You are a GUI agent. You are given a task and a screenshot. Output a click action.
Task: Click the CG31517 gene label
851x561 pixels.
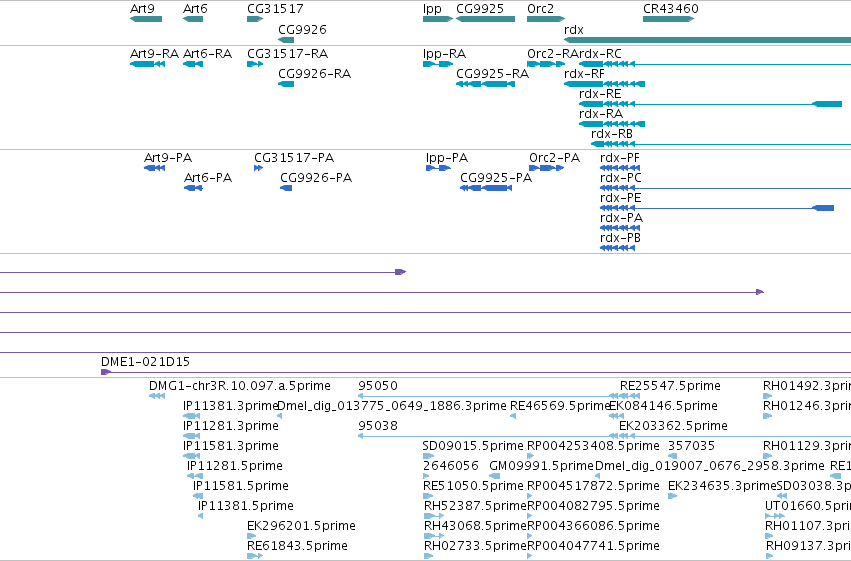pos(275,9)
